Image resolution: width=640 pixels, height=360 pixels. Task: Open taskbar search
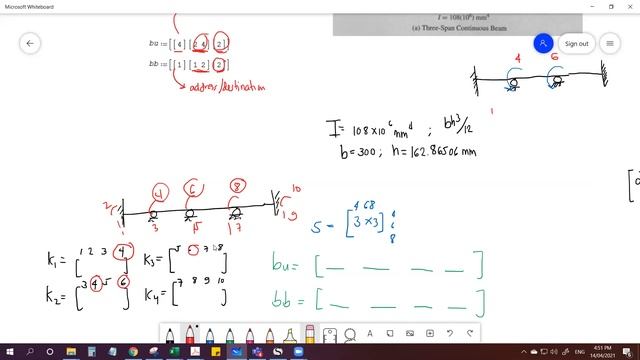pos(30,351)
